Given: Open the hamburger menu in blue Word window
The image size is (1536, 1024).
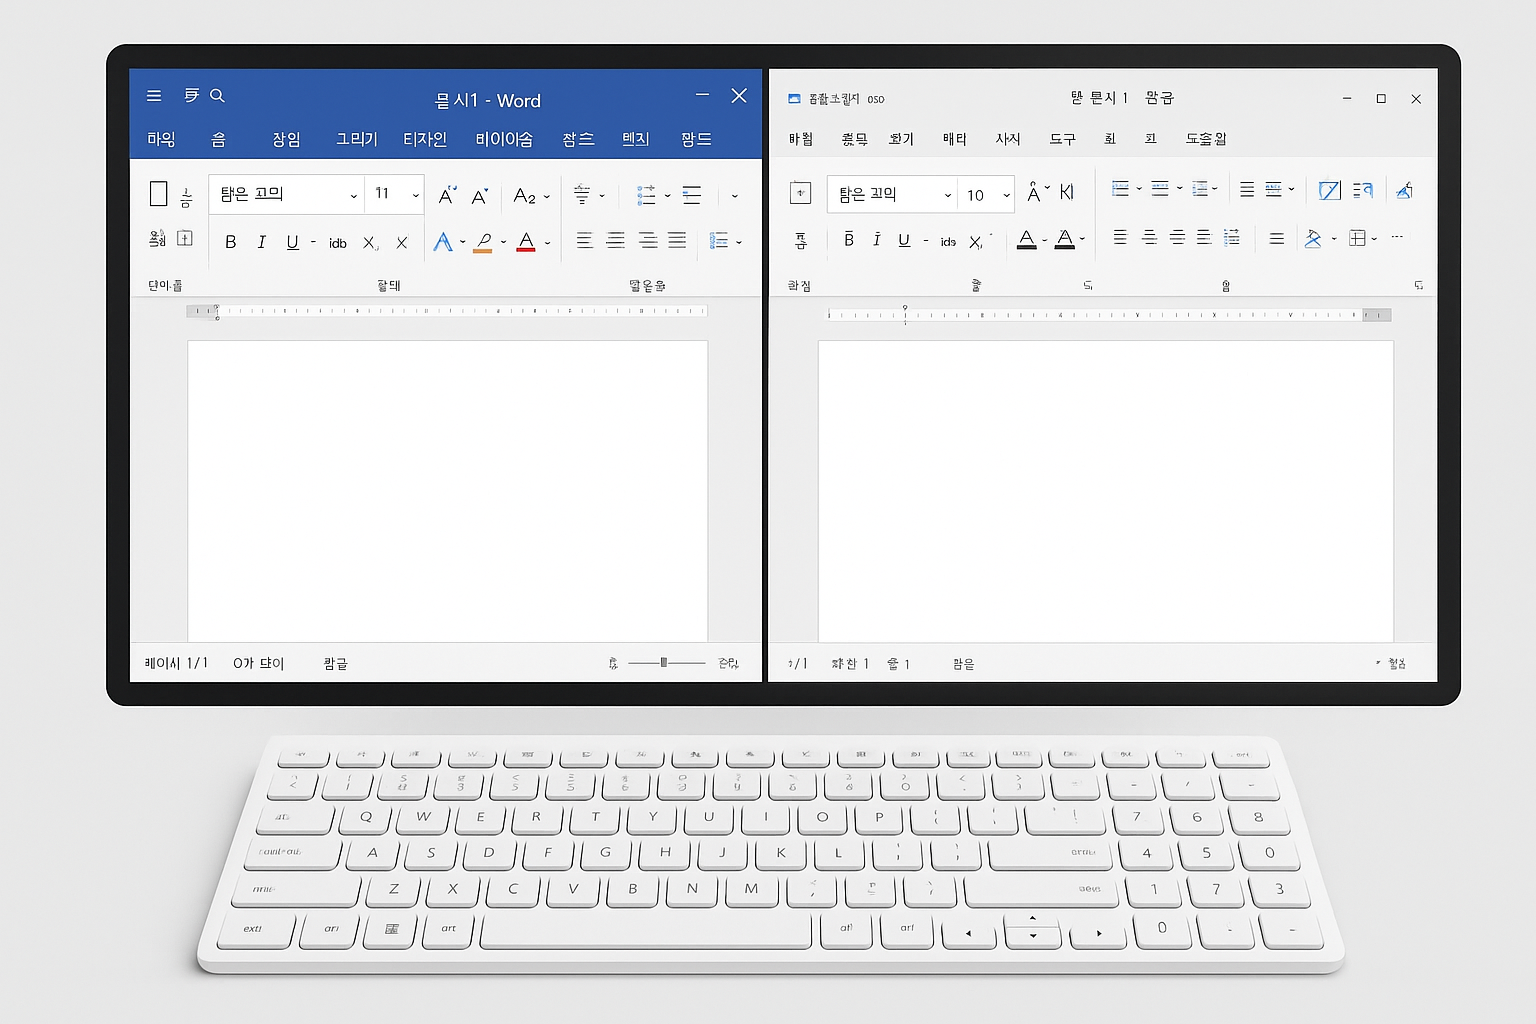Looking at the screenshot, I should [154, 96].
